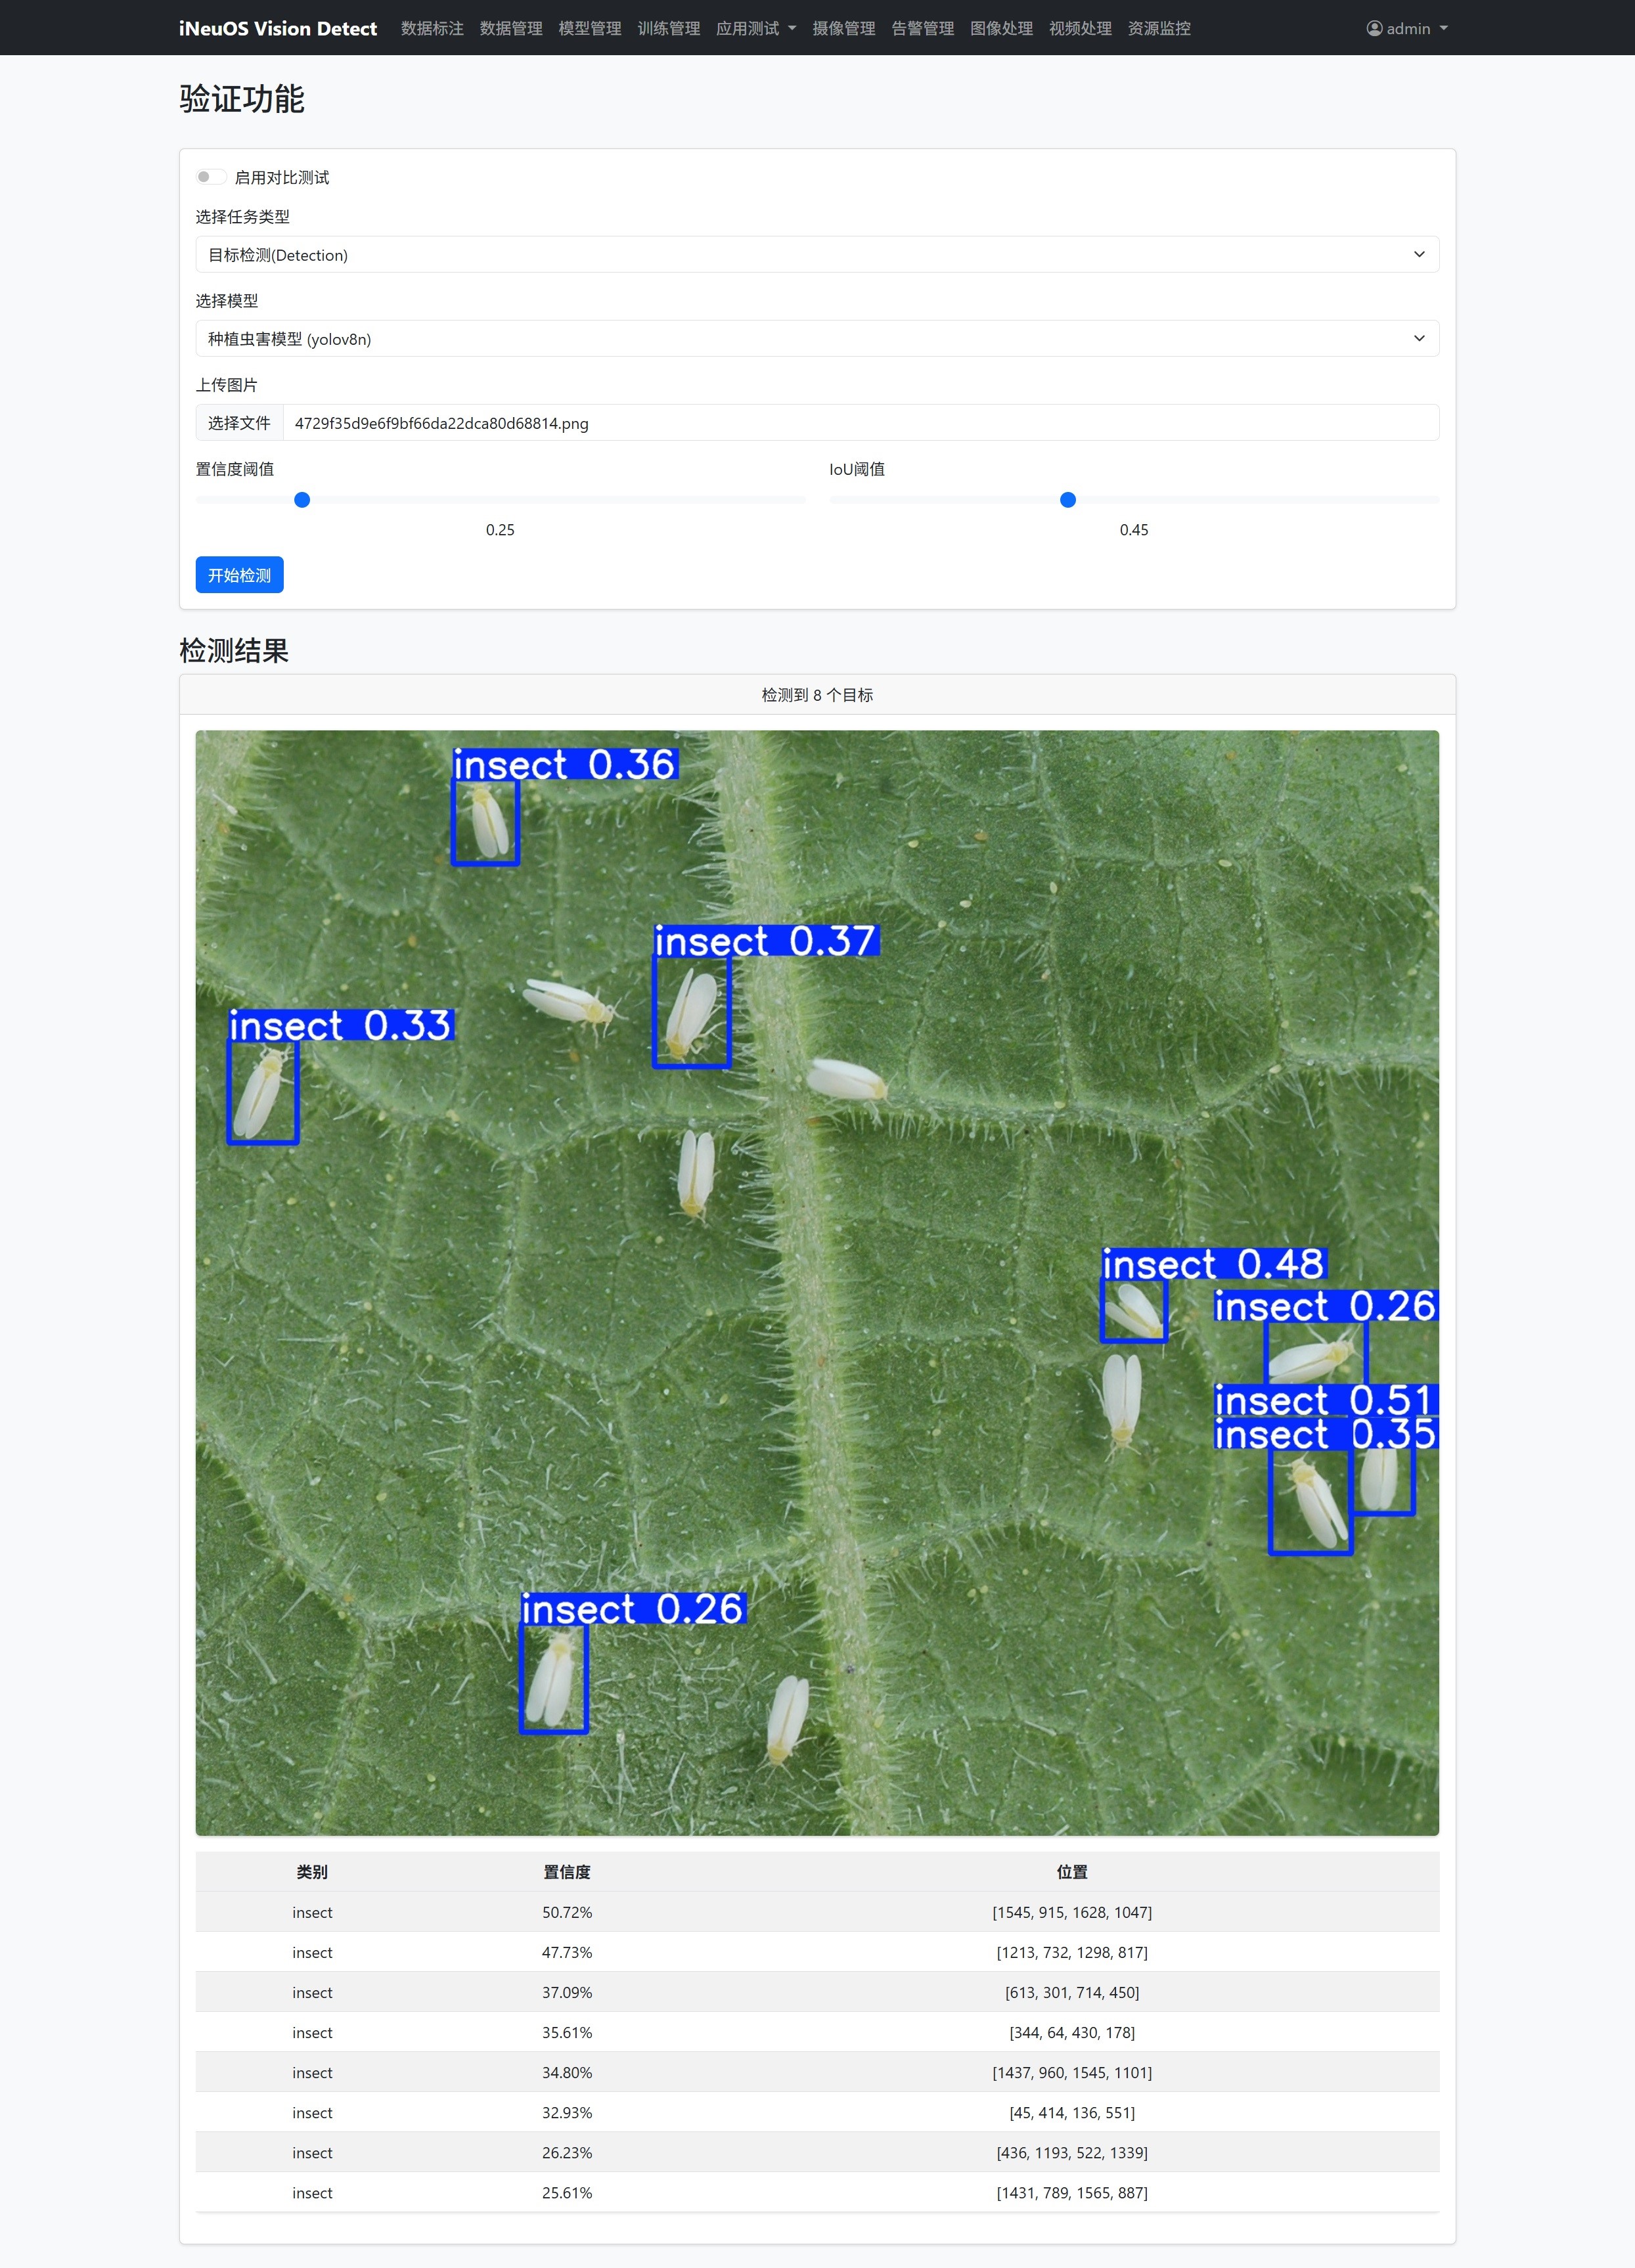
Task: Open the 应用测试 nav dropdown
Action: pos(755,28)
